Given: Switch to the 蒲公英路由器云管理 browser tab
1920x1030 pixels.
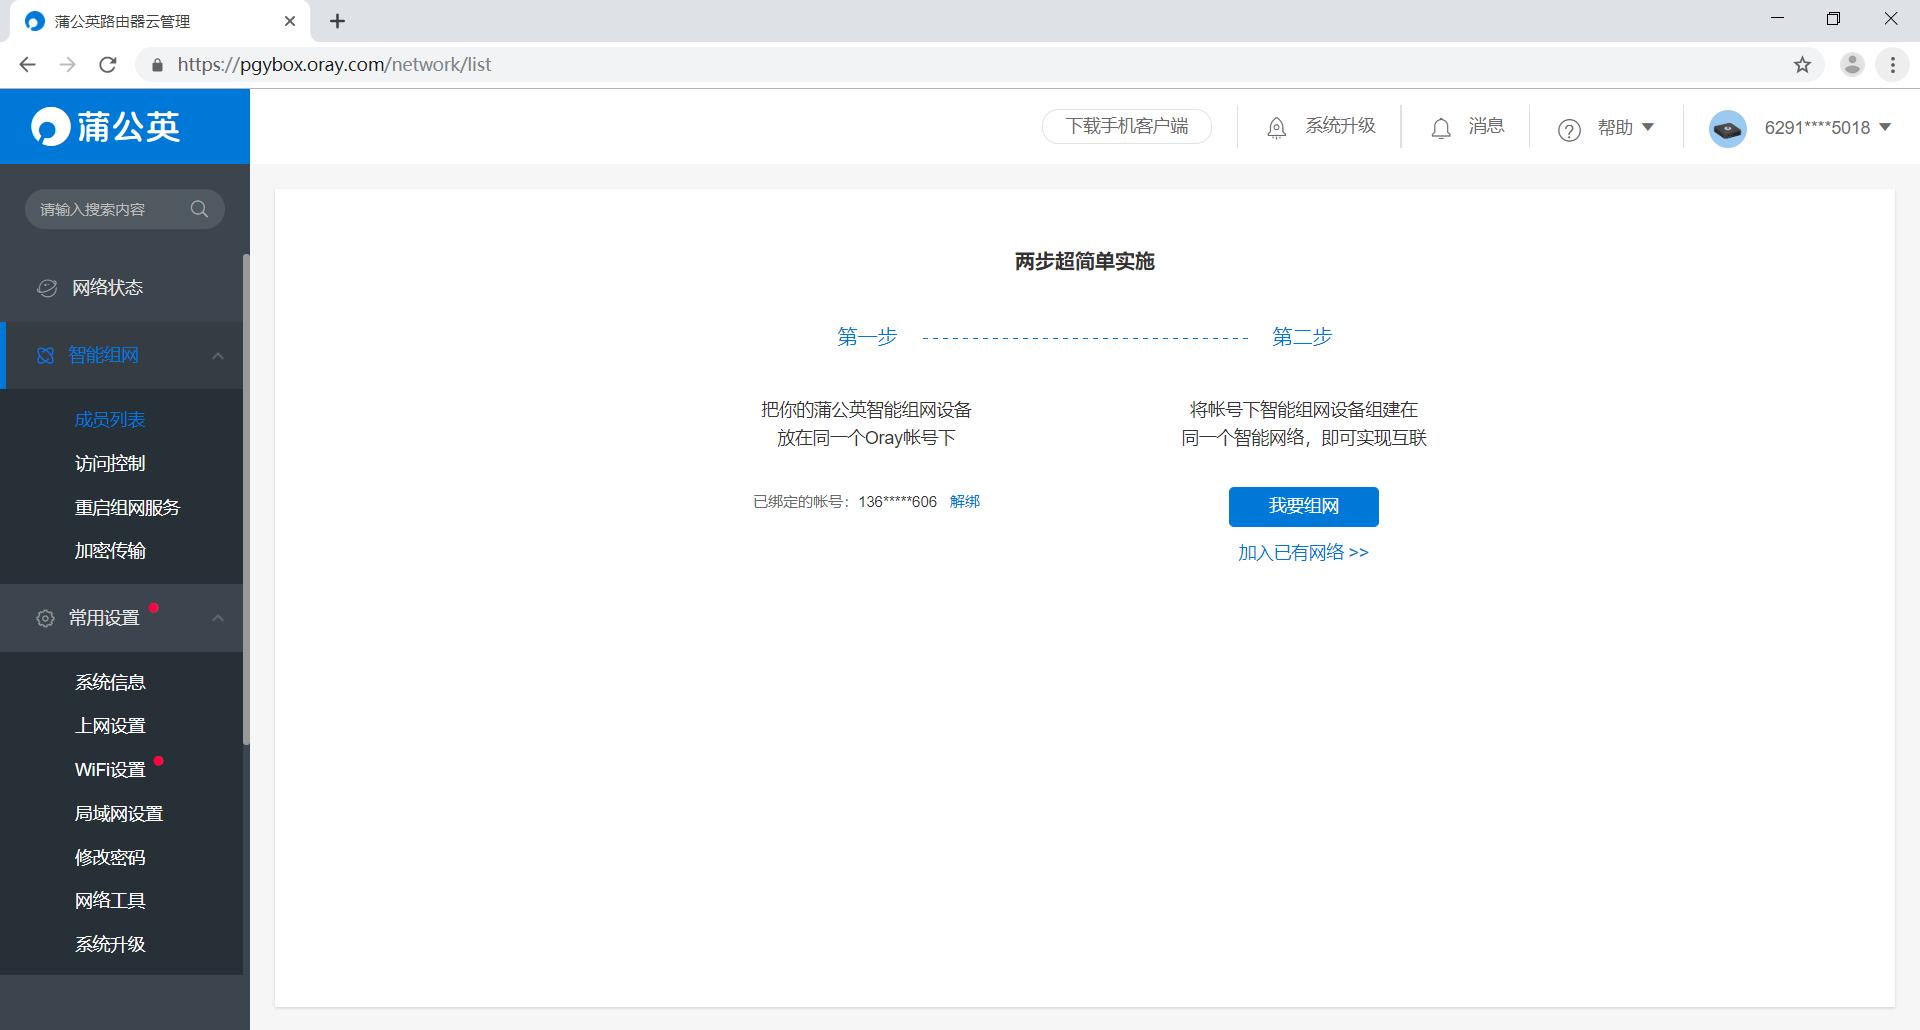Looking at the screenshot, I should pyautogui.click(x=120, y=21).
